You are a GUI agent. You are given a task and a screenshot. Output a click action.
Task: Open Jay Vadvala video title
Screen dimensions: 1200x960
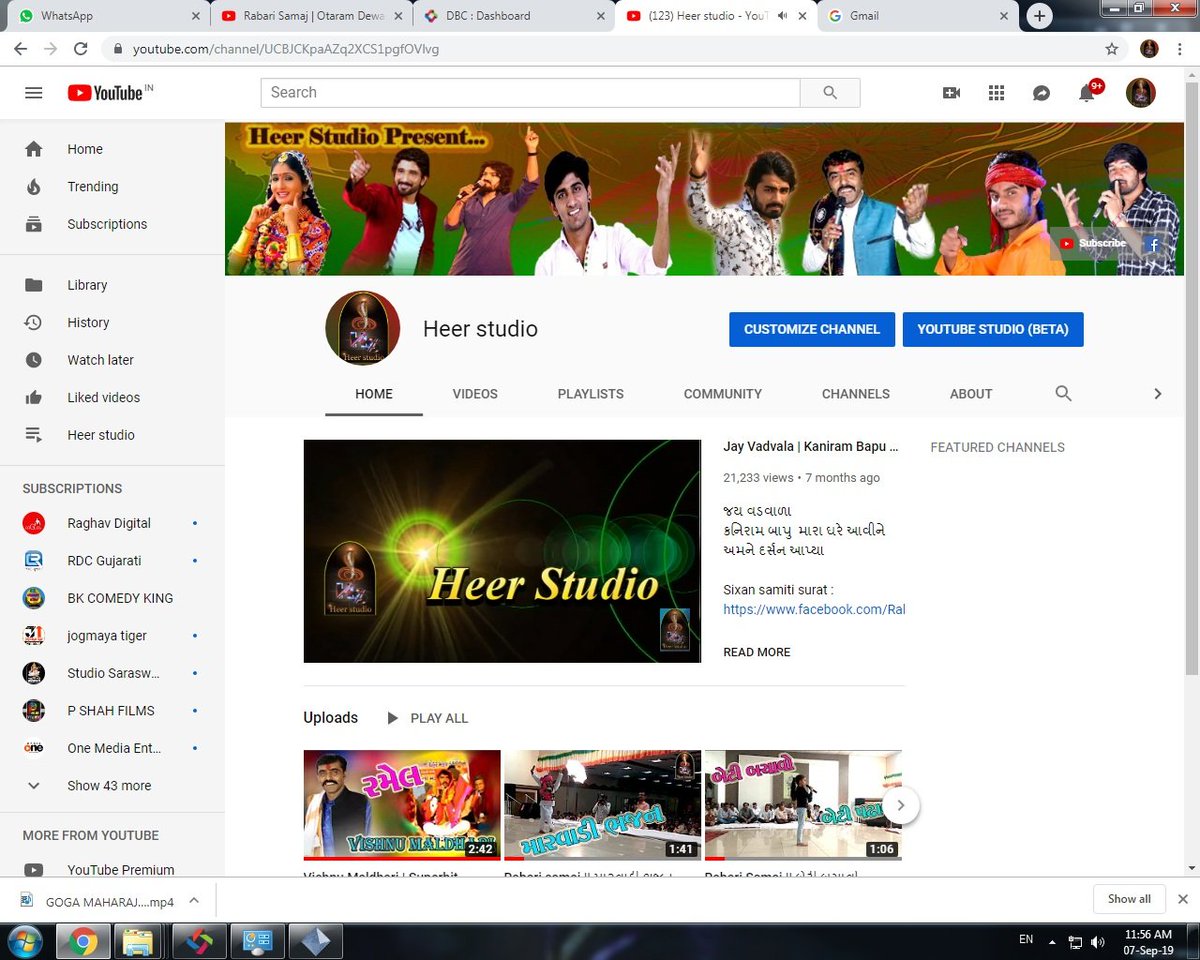[811, 447]
